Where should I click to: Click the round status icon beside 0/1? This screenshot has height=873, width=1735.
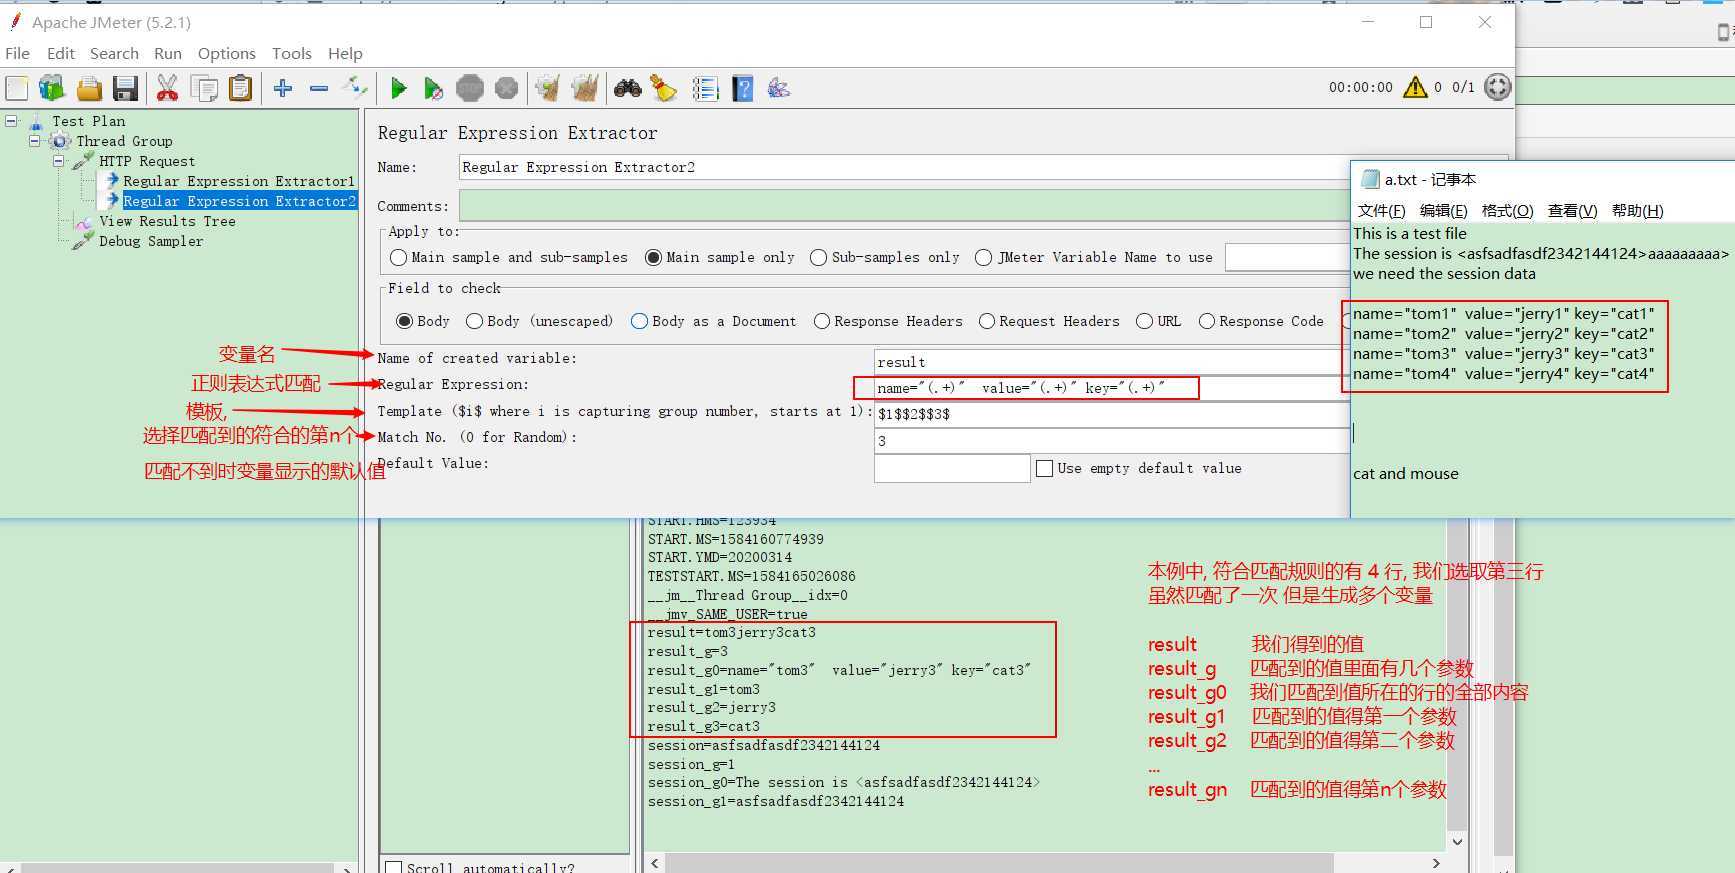coord(1497,87)
